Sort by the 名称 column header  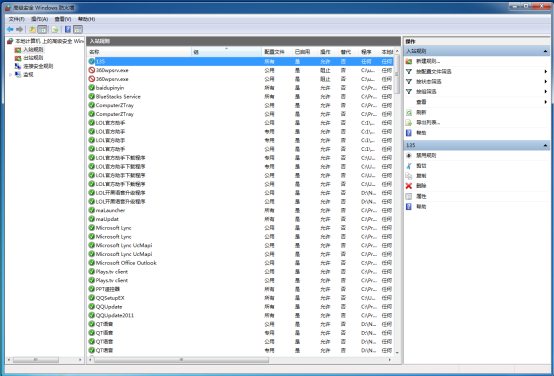139,52
